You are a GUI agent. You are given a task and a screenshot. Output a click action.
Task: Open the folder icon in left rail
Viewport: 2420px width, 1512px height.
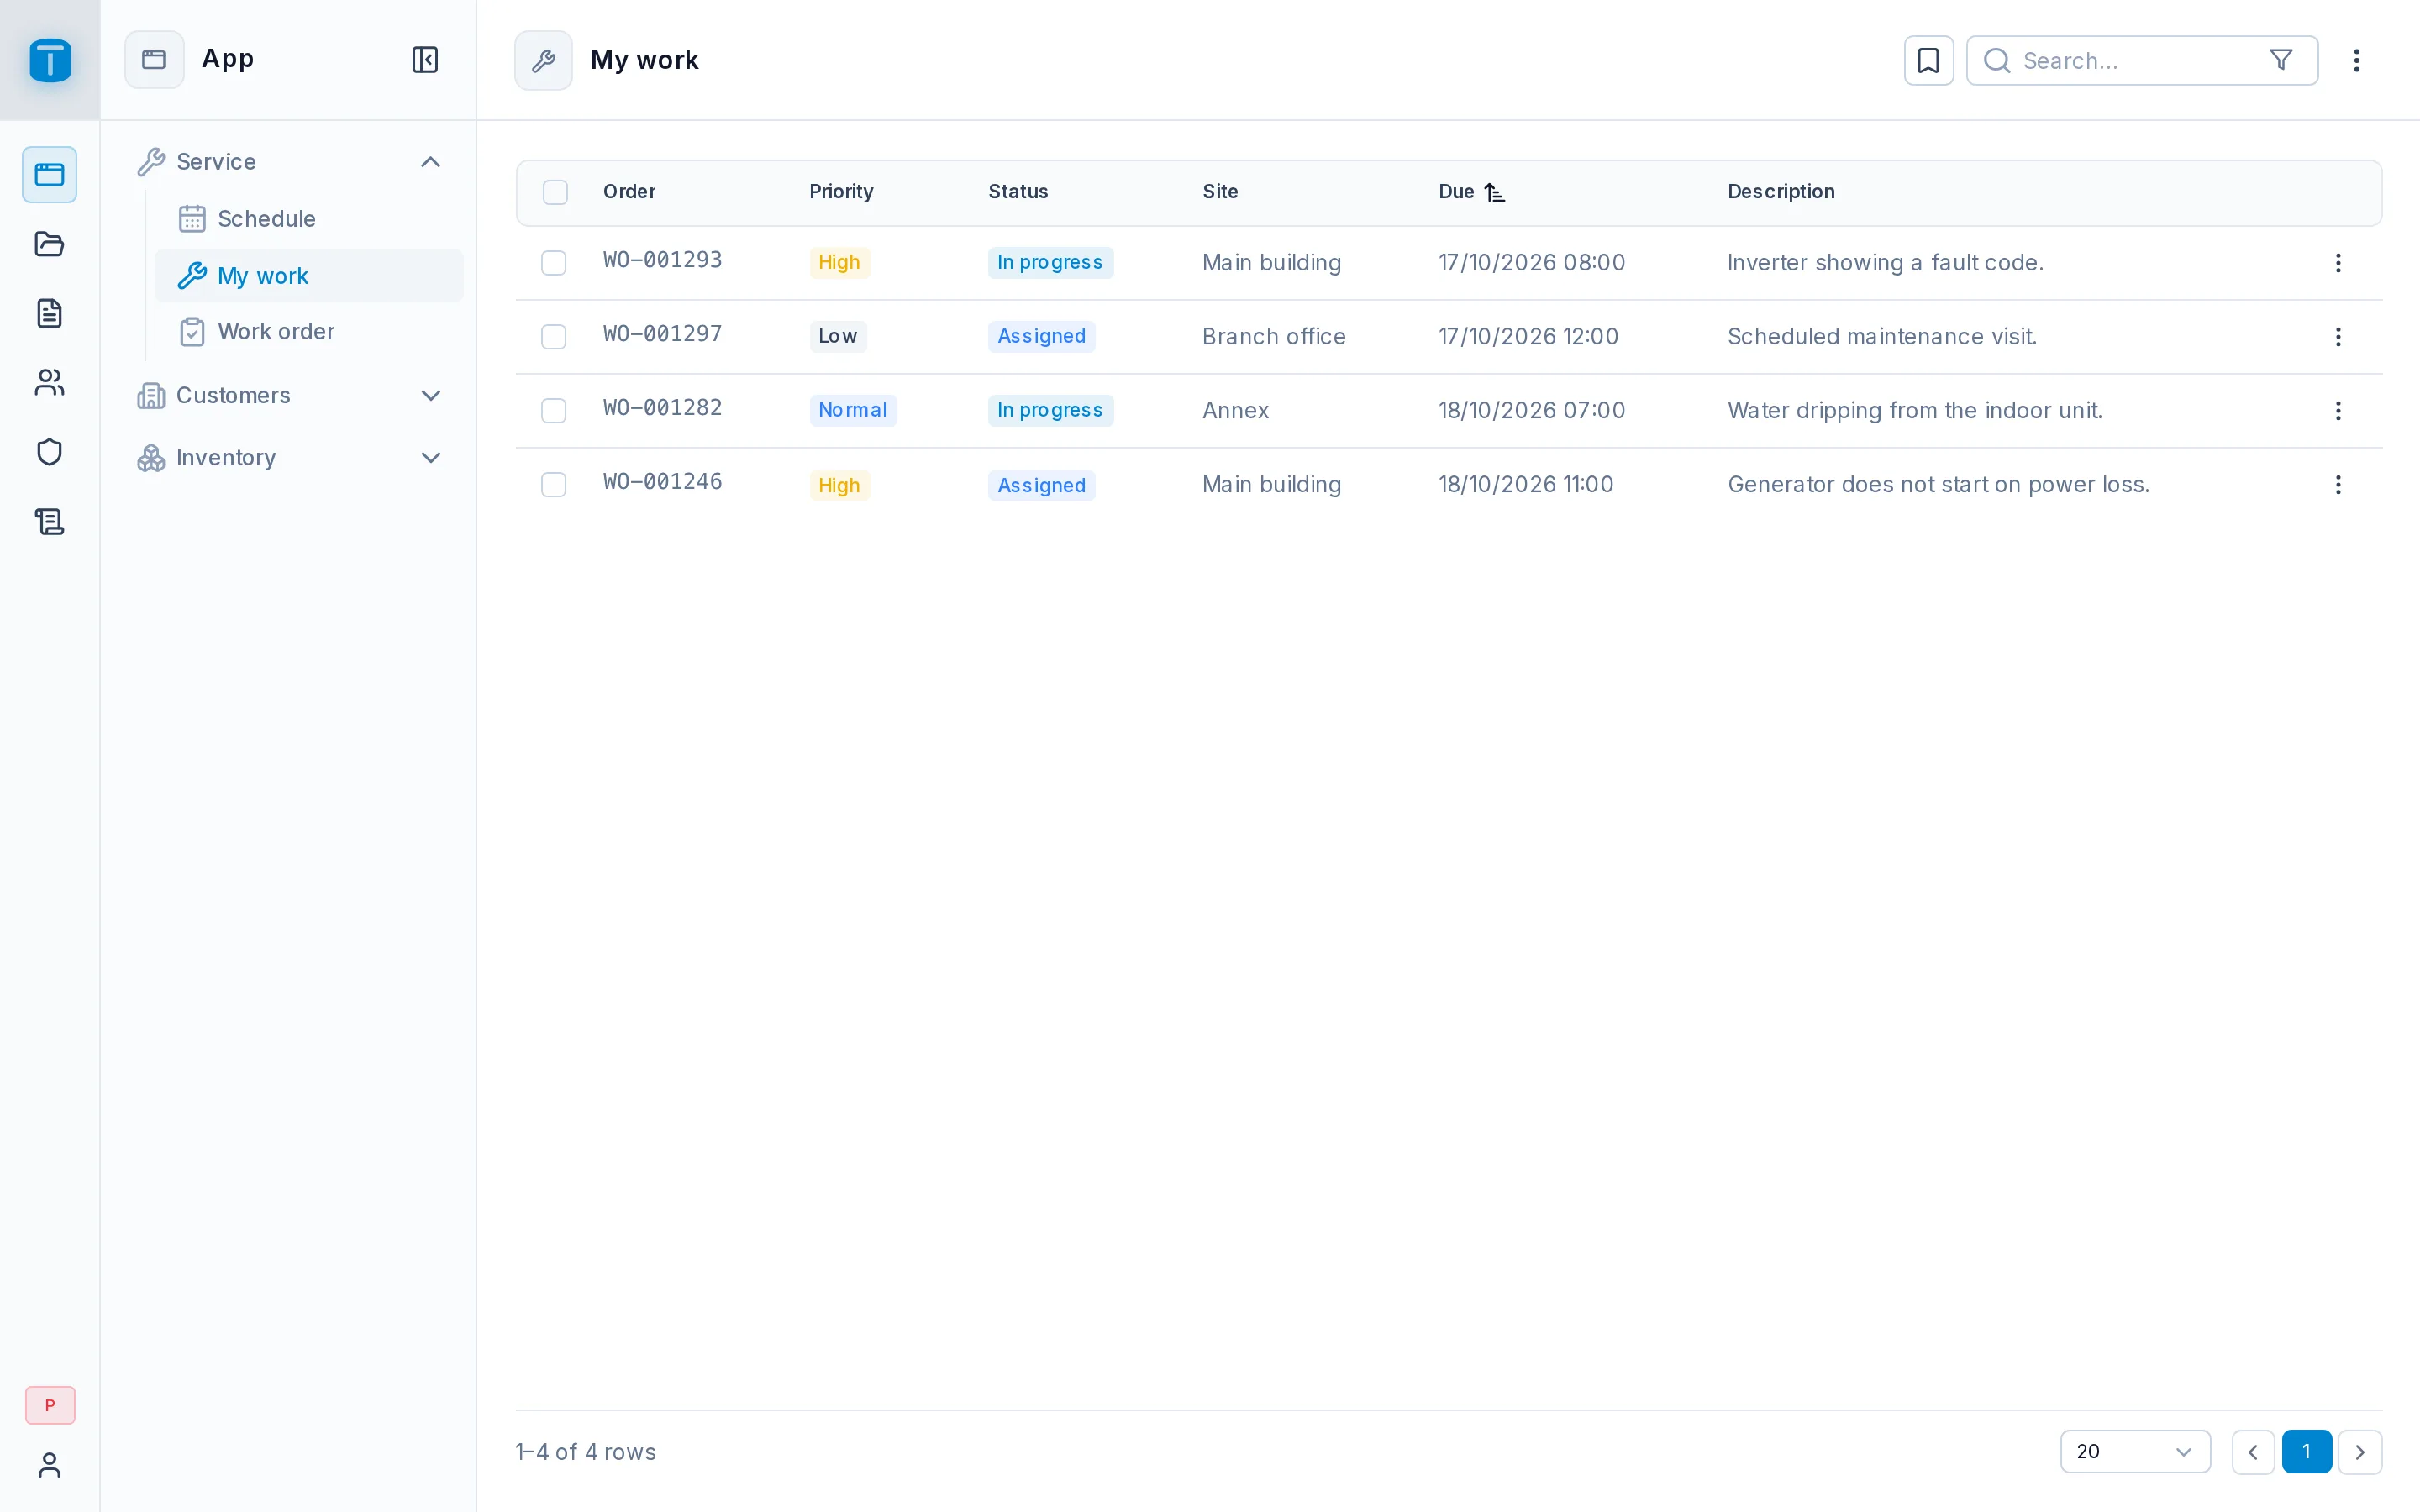pos(50,244)
